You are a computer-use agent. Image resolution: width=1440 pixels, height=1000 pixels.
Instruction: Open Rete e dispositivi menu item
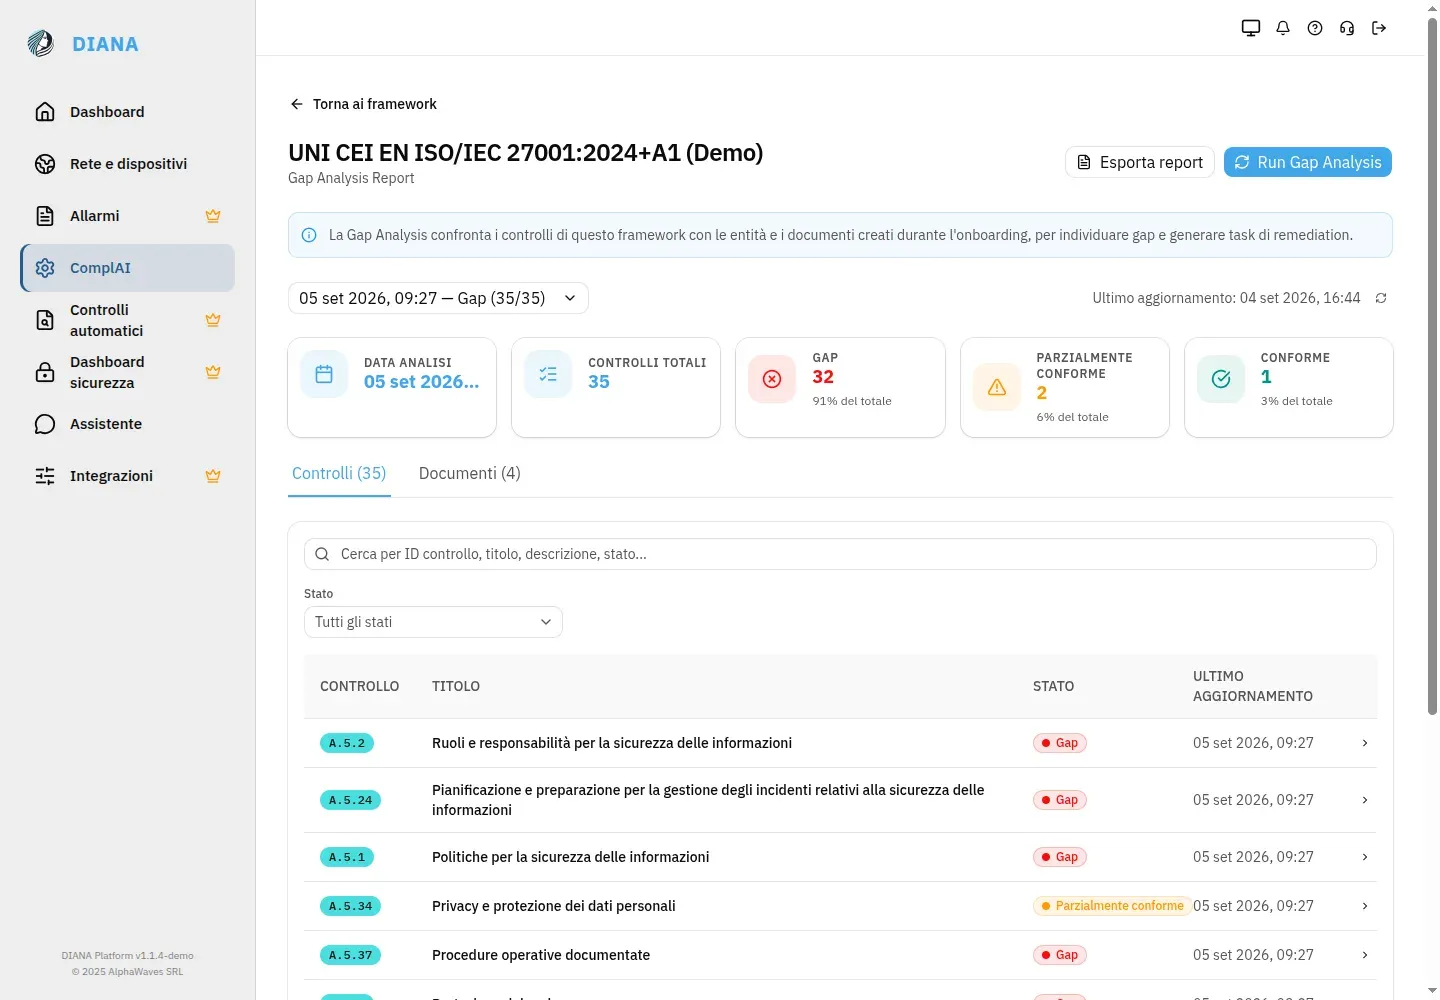point(128,164)
